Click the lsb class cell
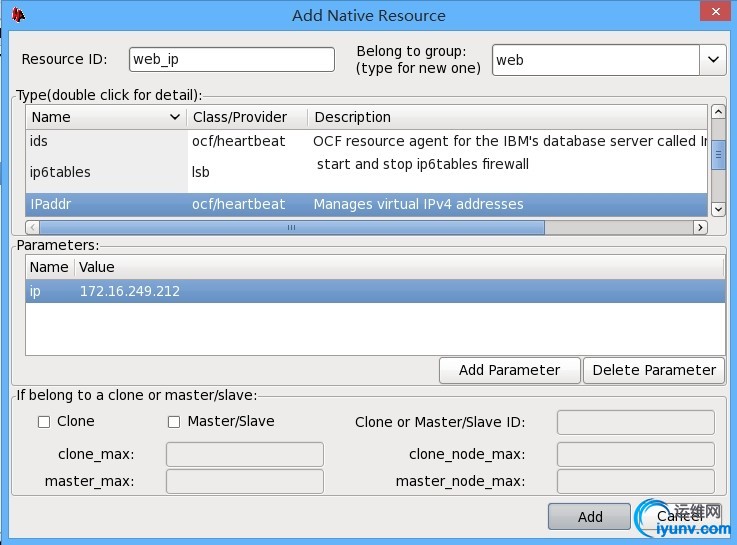This screenshot has width=737, height=545. (x=201, y=172)
